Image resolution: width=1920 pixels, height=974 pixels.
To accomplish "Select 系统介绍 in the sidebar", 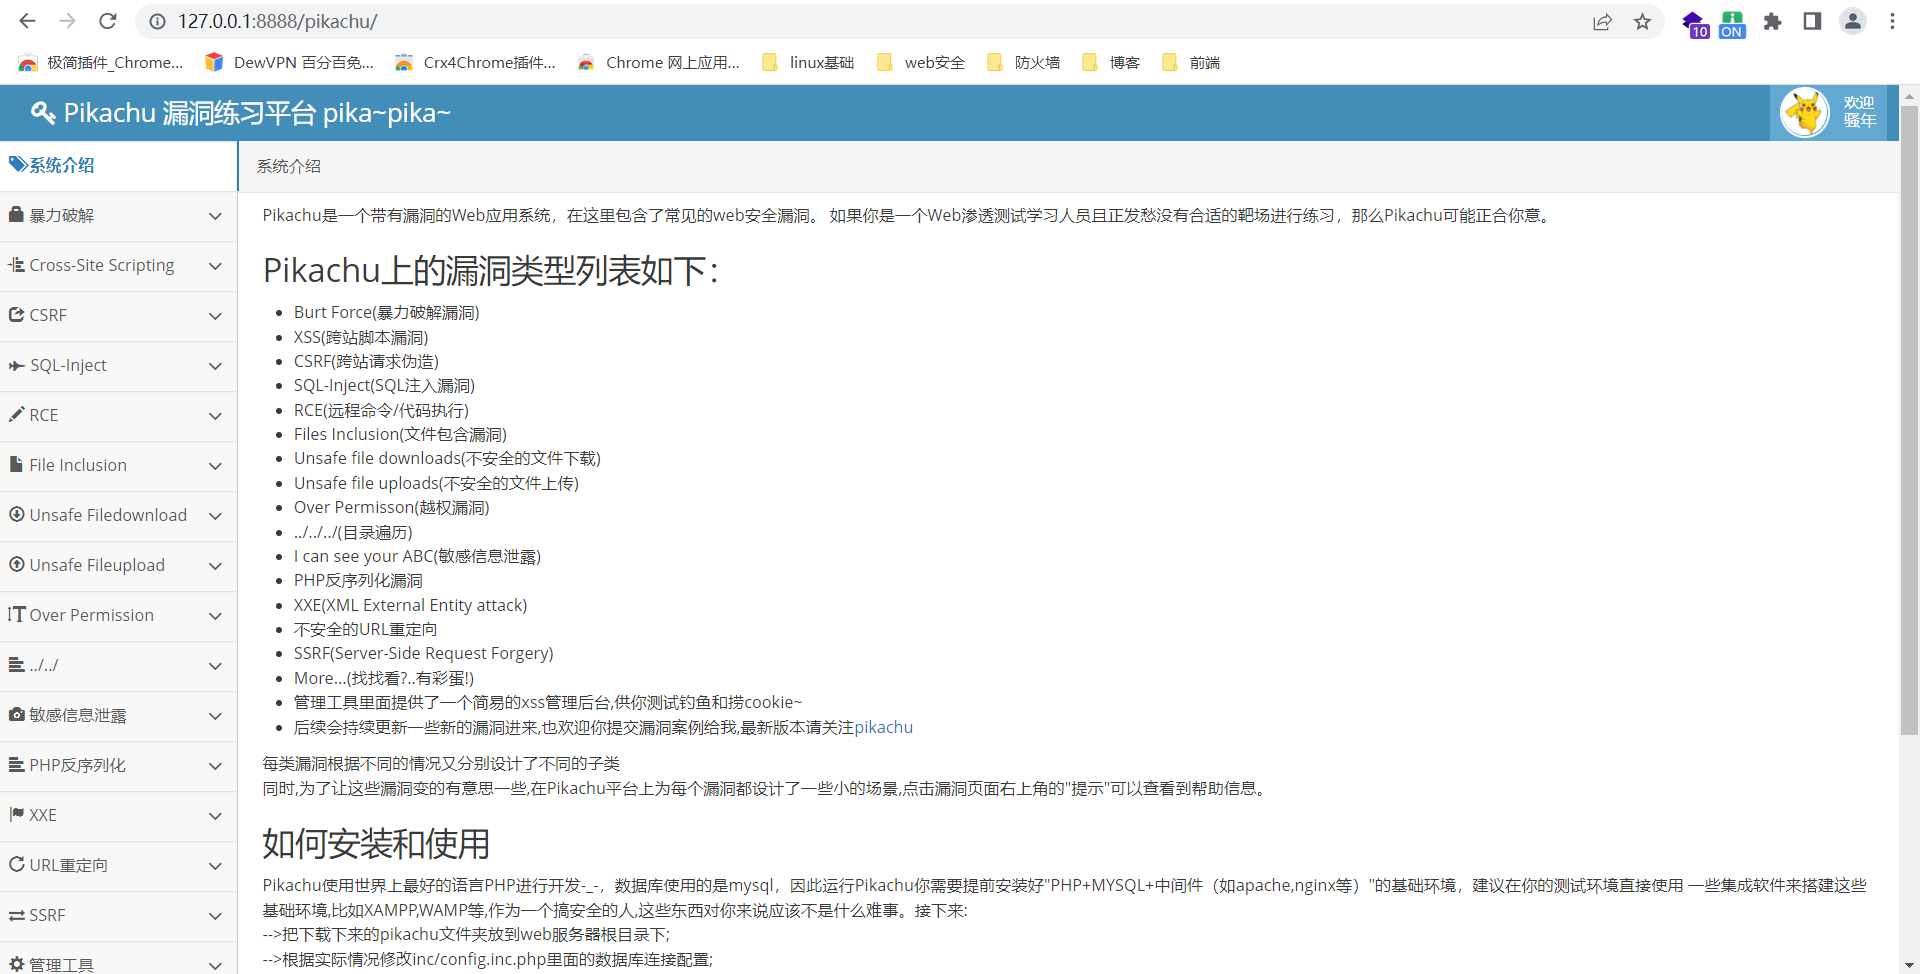I will click(118, 165).
